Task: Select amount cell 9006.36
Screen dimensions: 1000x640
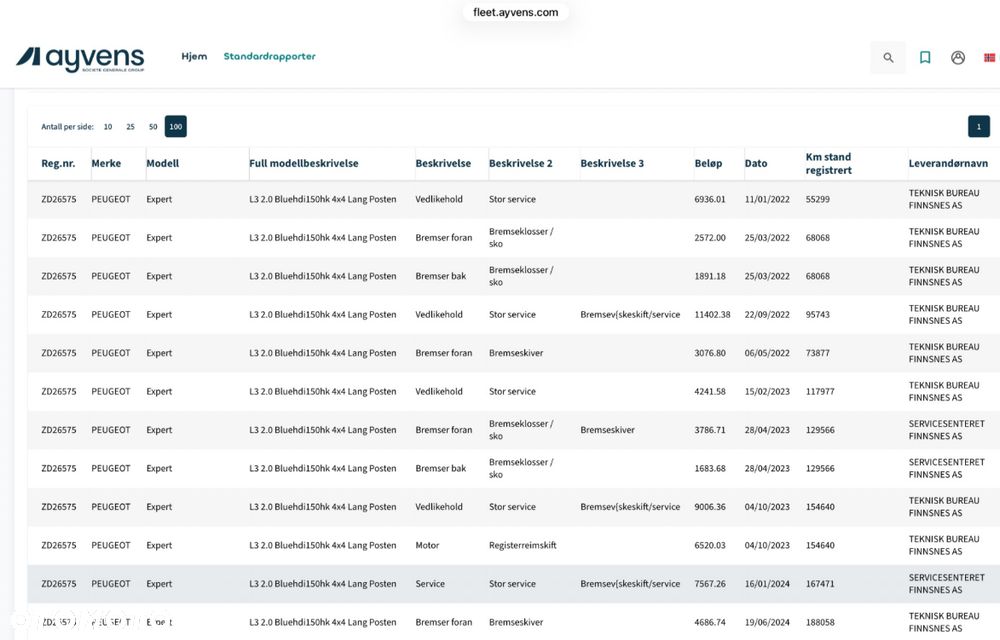Action: click(710, 507)
